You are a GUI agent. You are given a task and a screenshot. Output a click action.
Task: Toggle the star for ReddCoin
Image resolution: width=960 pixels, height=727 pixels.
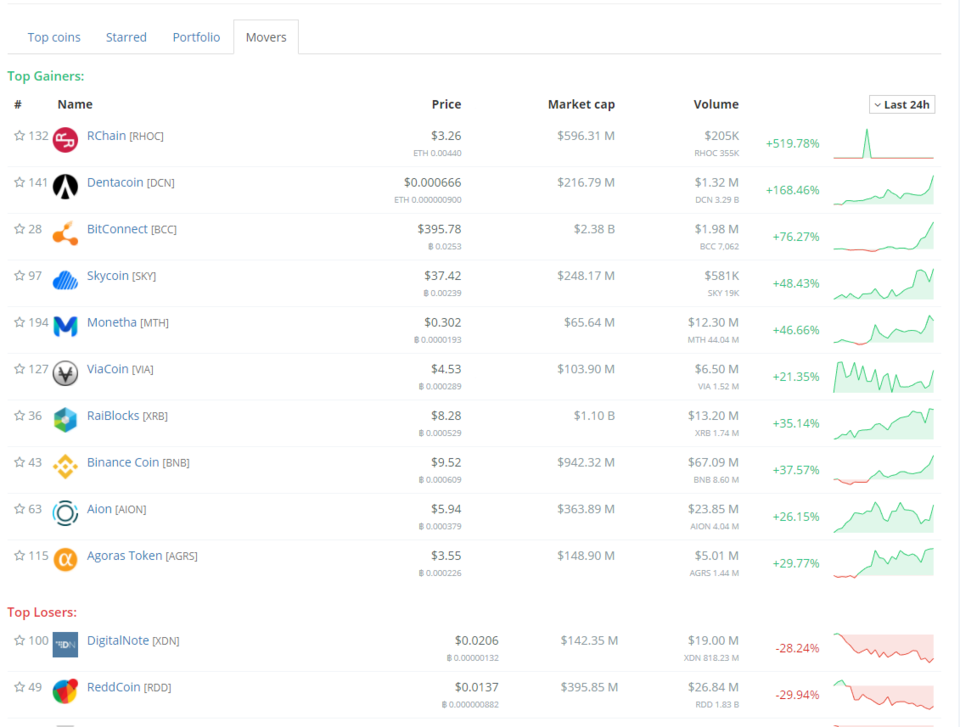pyautogui.click(x=20, y=687)
